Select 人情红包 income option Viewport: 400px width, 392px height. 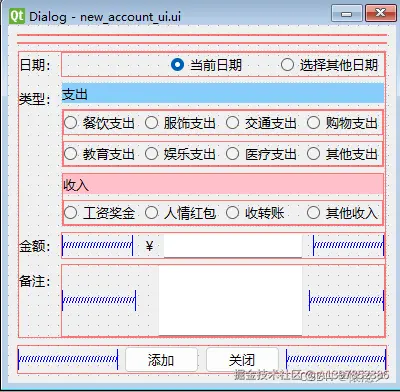pyautogui.click(x=180, y=212)
